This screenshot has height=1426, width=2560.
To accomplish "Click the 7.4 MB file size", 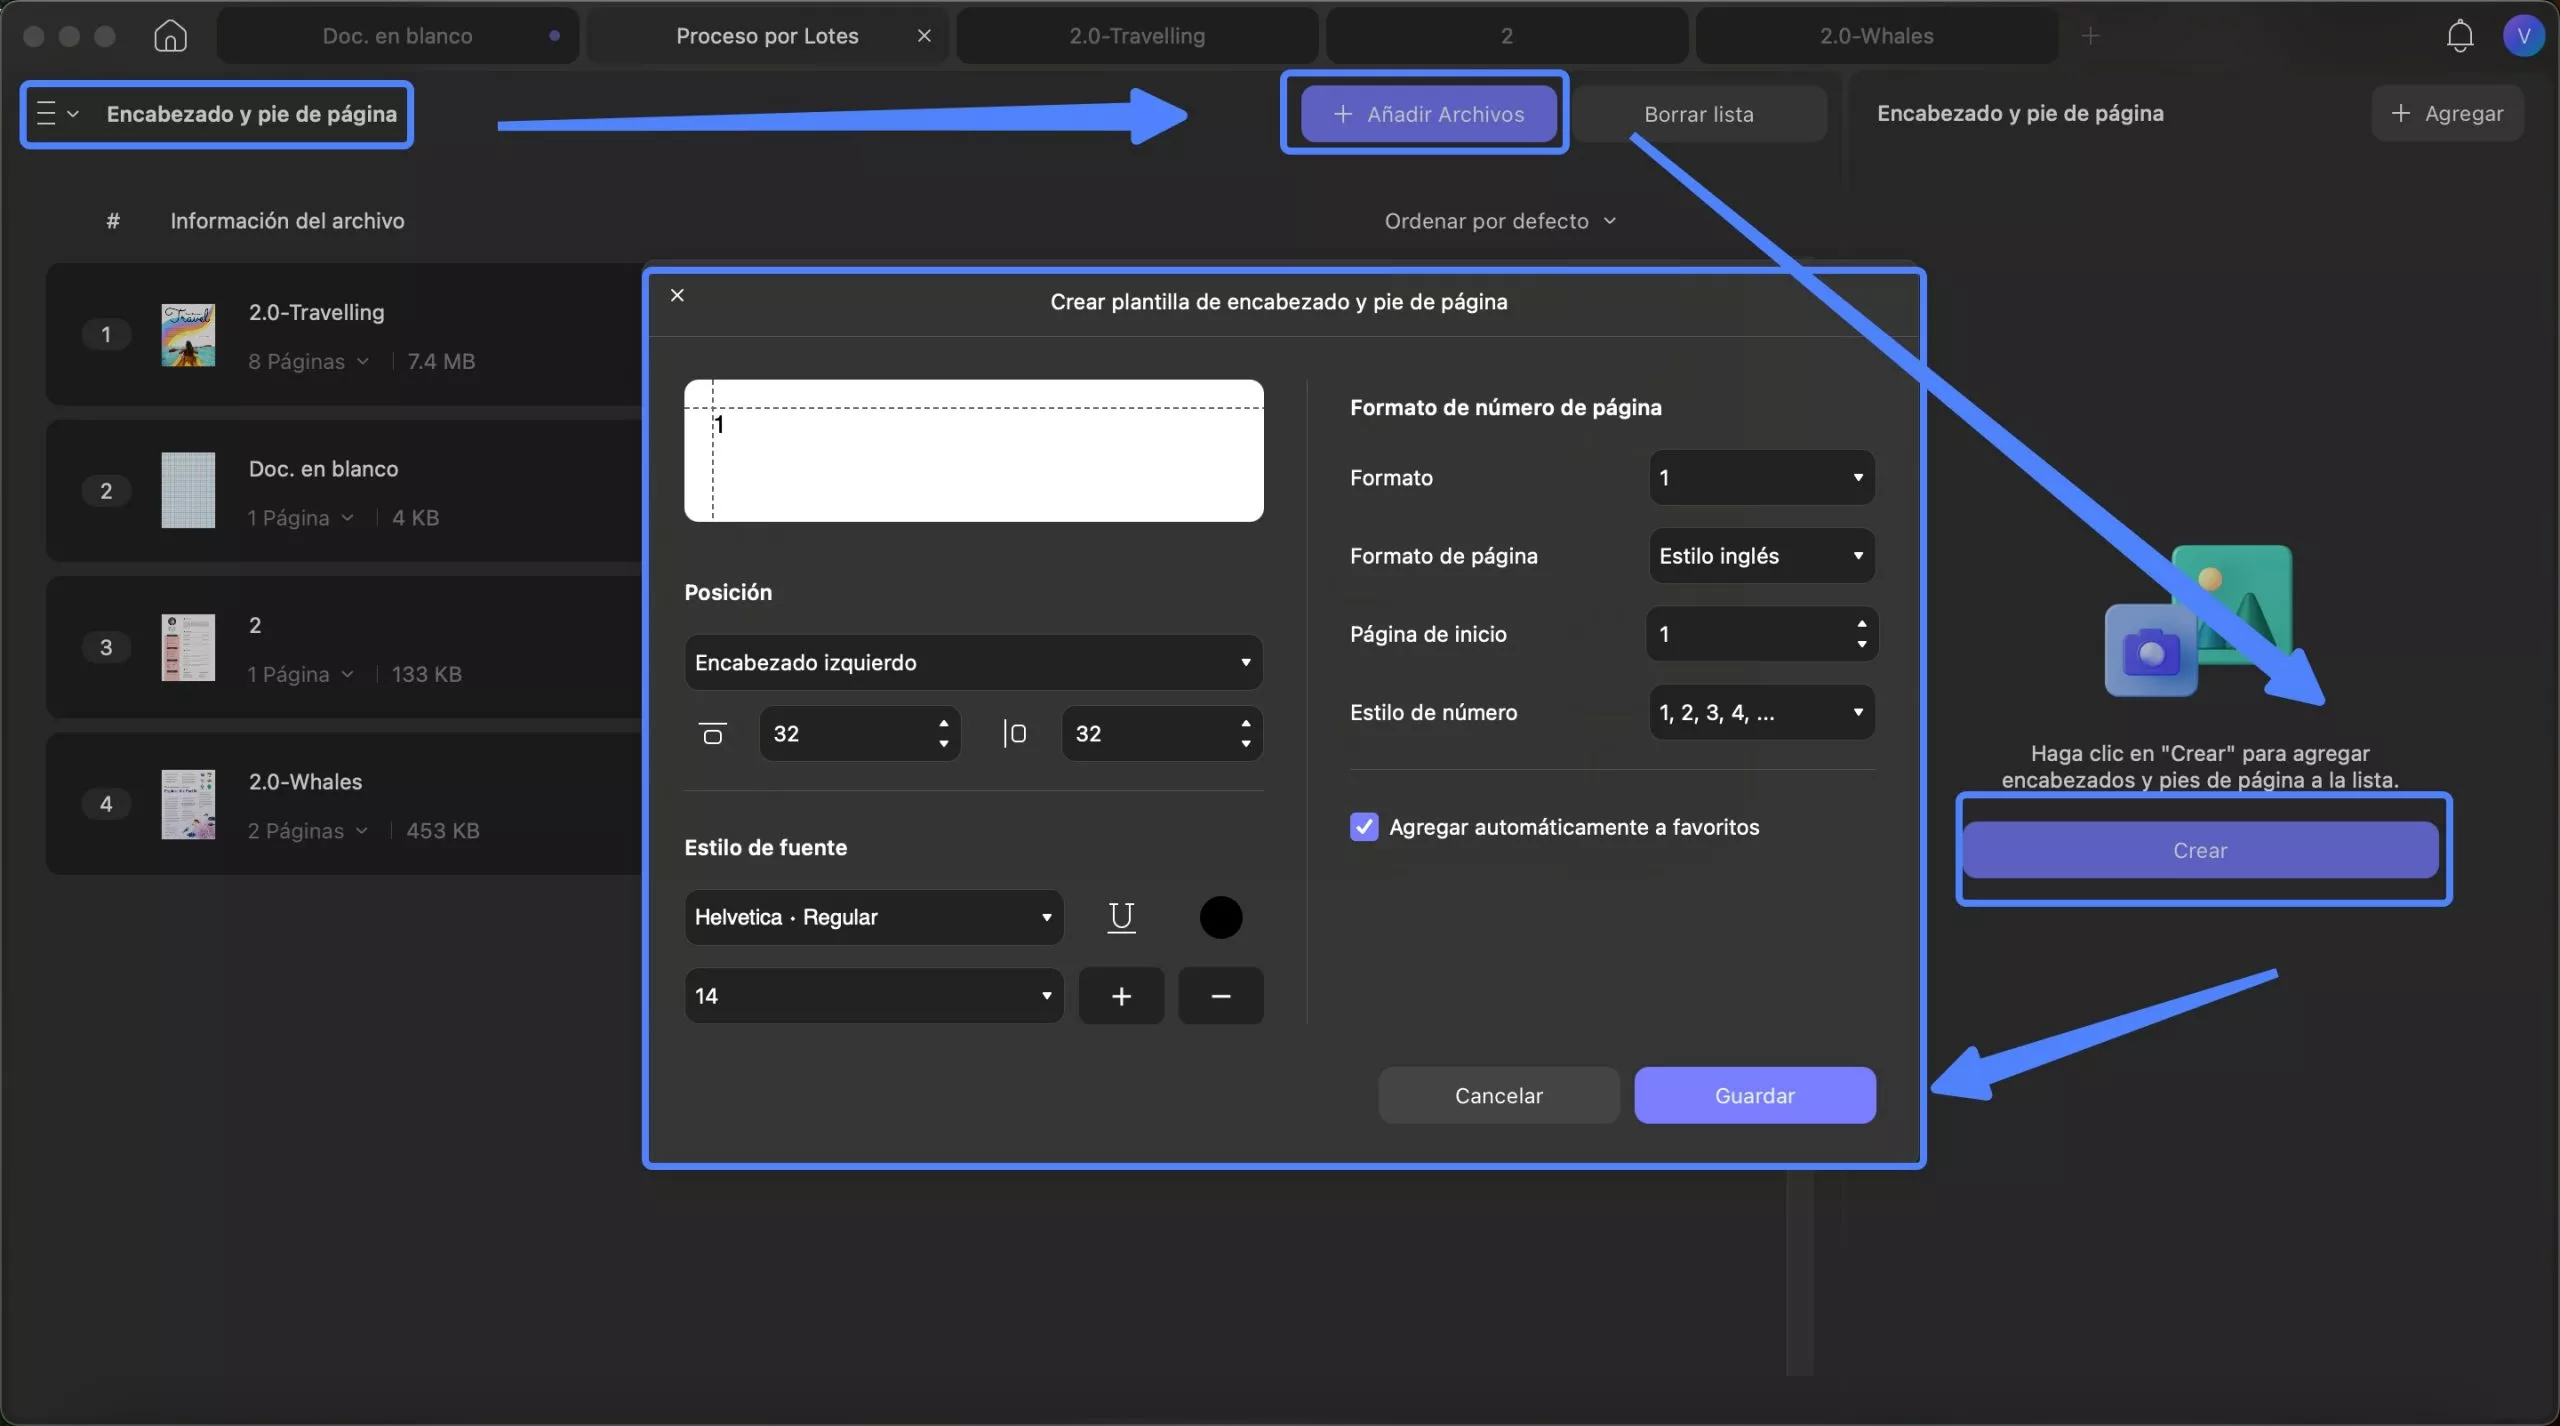I will [441, 361].
